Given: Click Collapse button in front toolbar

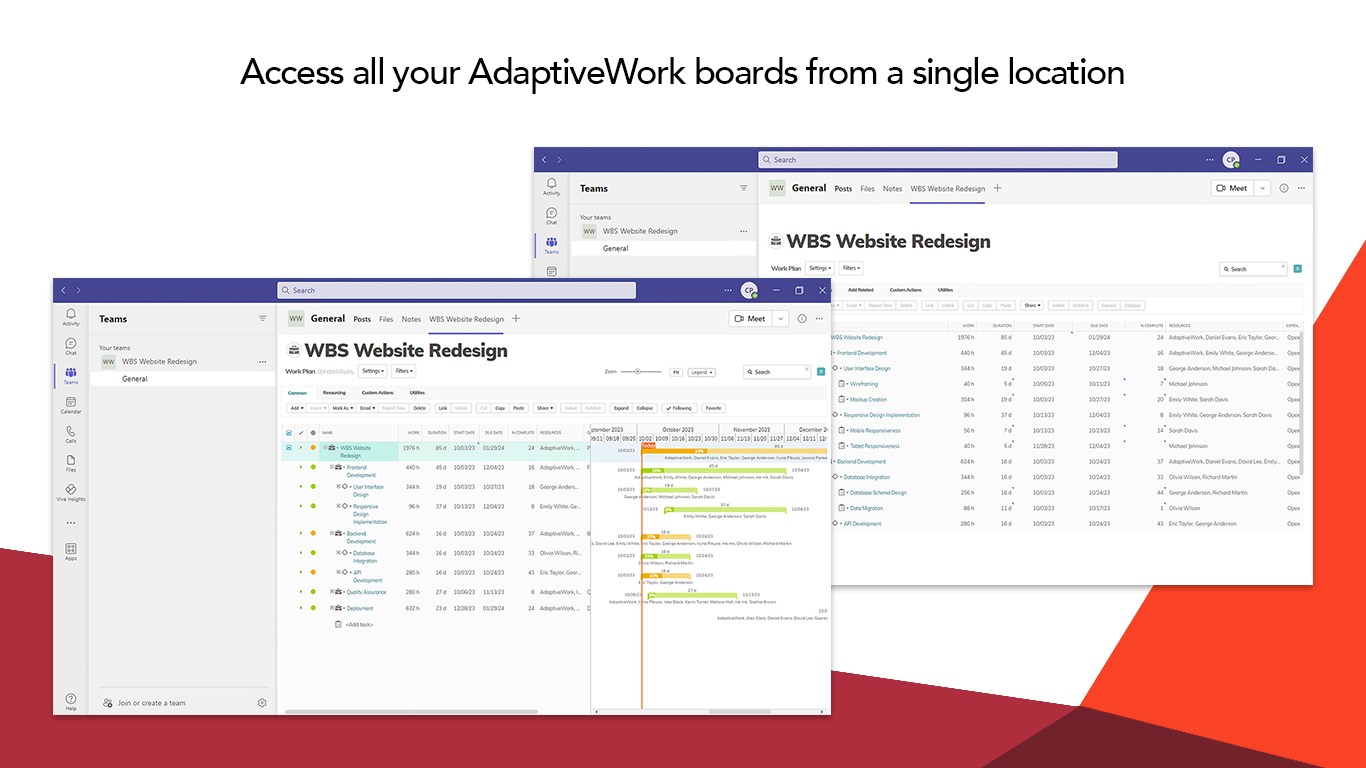Looking at the screenshot, I should (645, 408).
